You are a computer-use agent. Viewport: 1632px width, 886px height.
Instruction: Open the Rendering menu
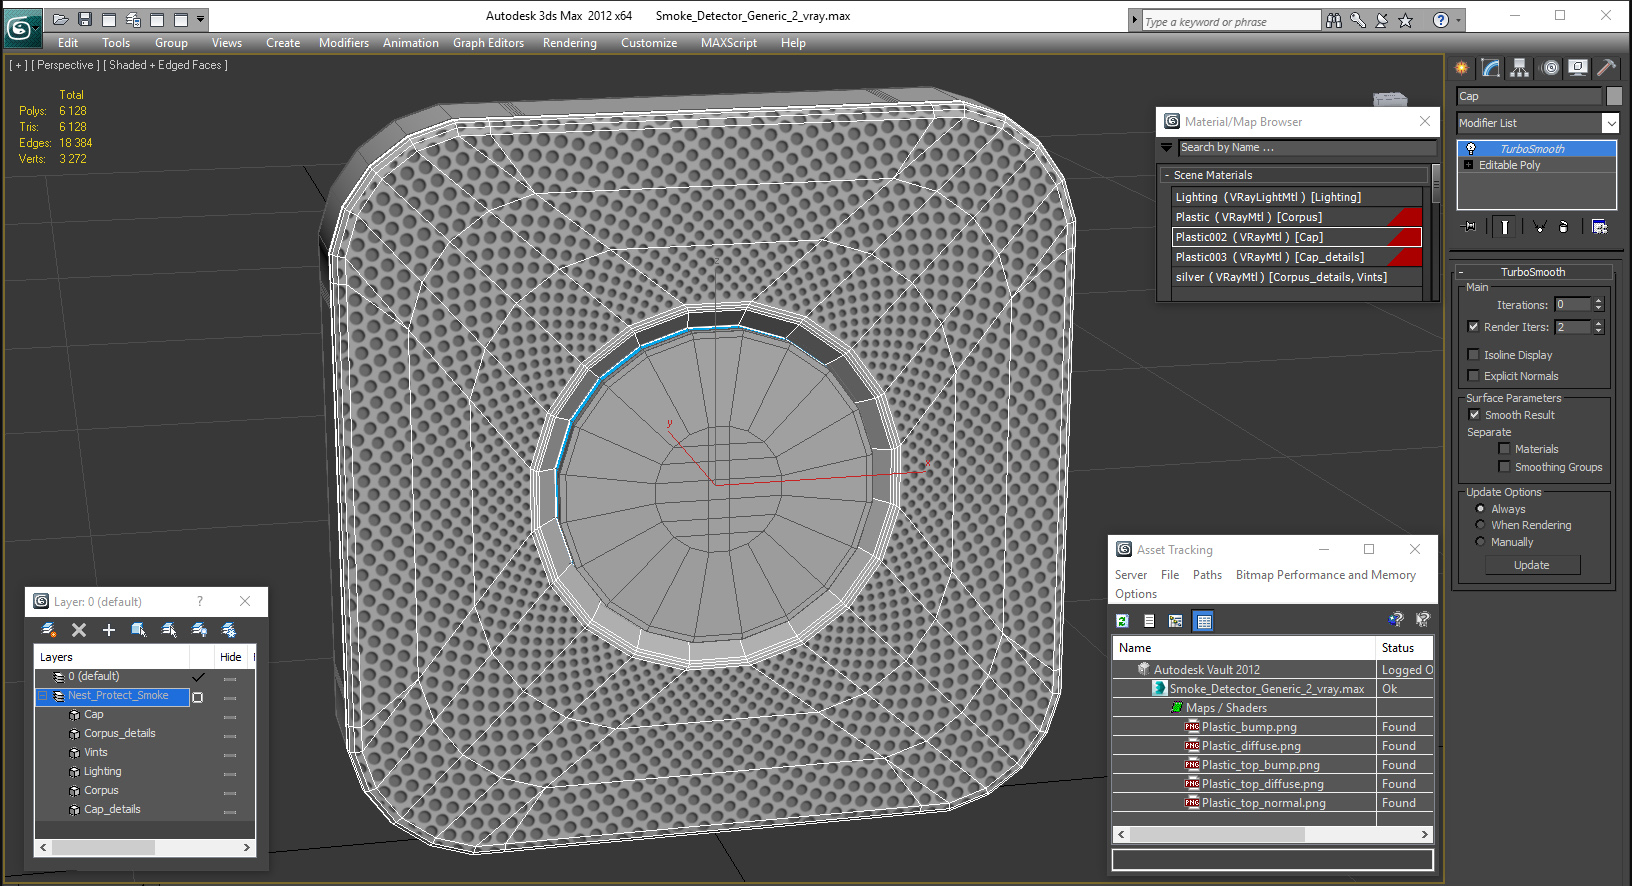click(x=570, y=43)
